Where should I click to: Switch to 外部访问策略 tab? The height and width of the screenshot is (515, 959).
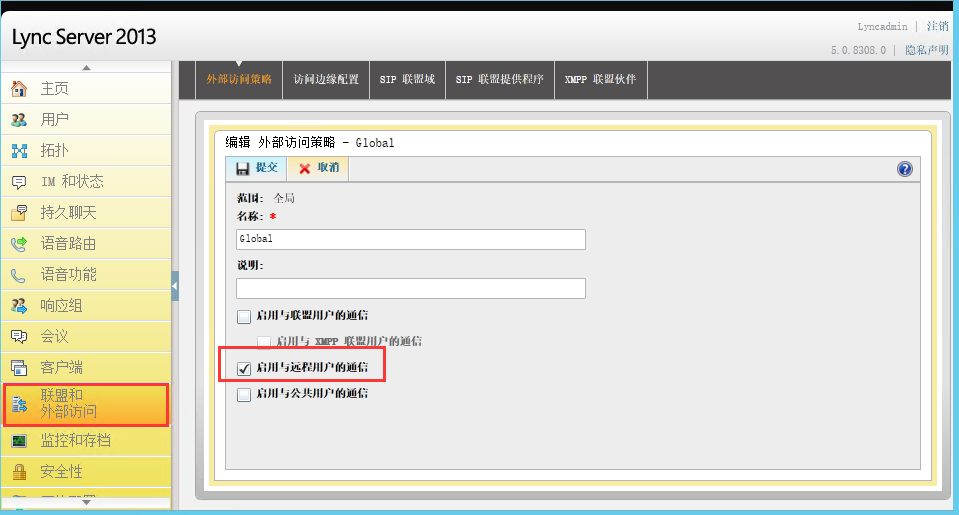[x=239, y=80]
